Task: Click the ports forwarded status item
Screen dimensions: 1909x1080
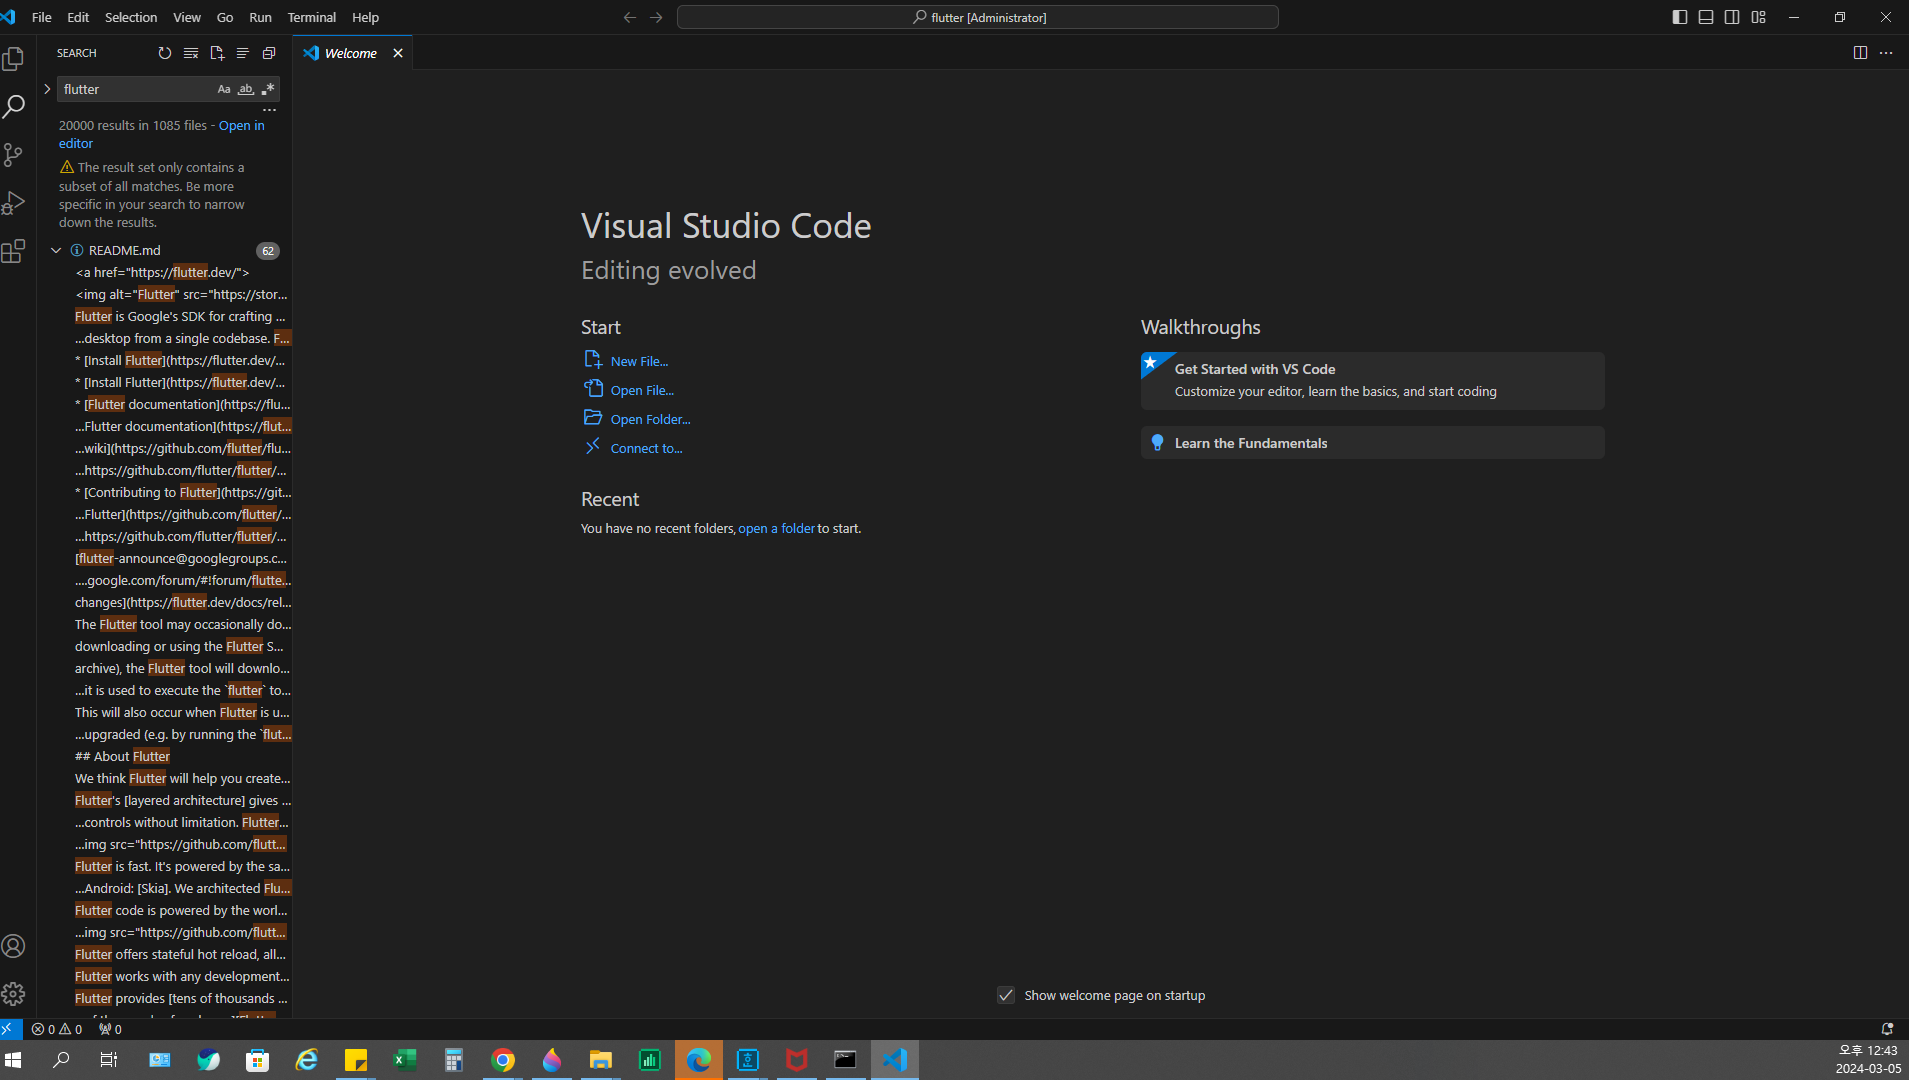Action: [110, 1029]
